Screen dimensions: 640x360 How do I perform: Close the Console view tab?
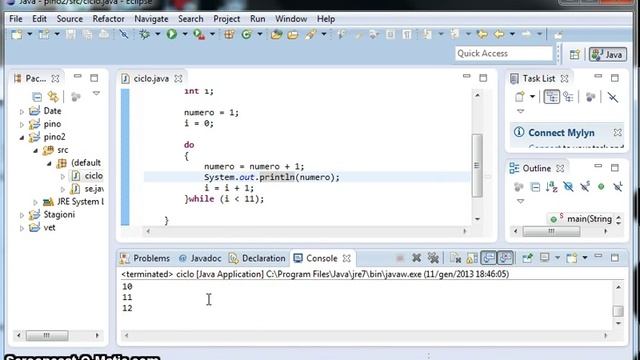(x=347, y=258)
